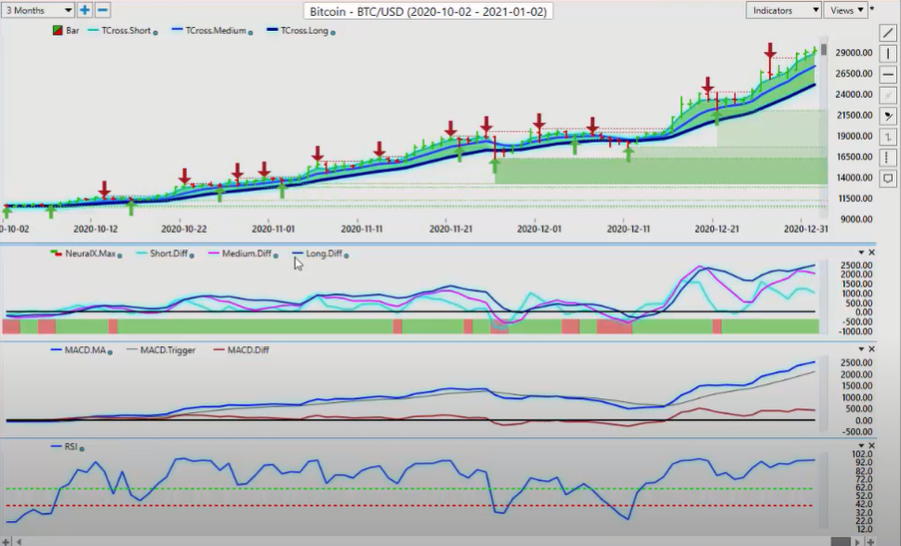This screenshot has height=546, width=901.
Task: Close the RSI indicator panel
Action: (x=872, y=445)
